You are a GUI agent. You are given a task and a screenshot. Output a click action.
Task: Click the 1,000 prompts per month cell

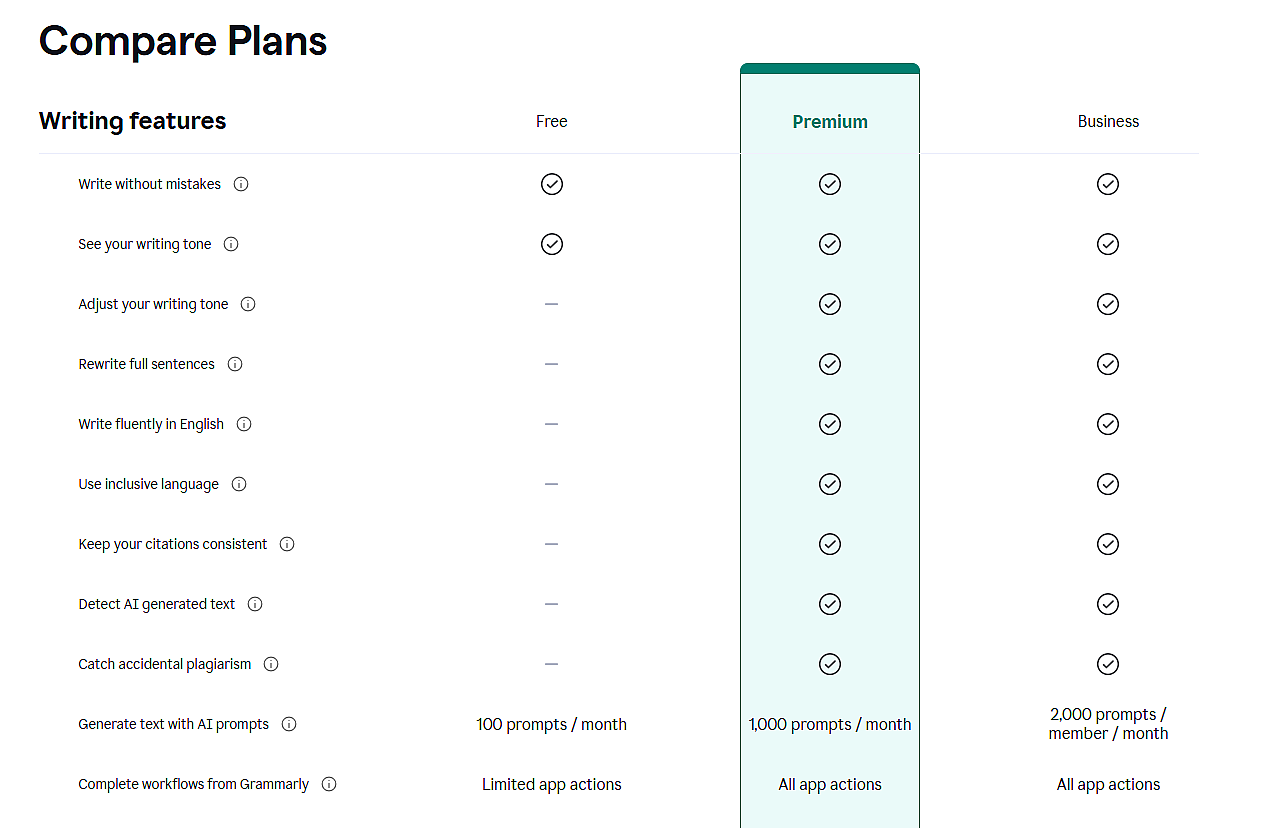(x=830, y=724)
